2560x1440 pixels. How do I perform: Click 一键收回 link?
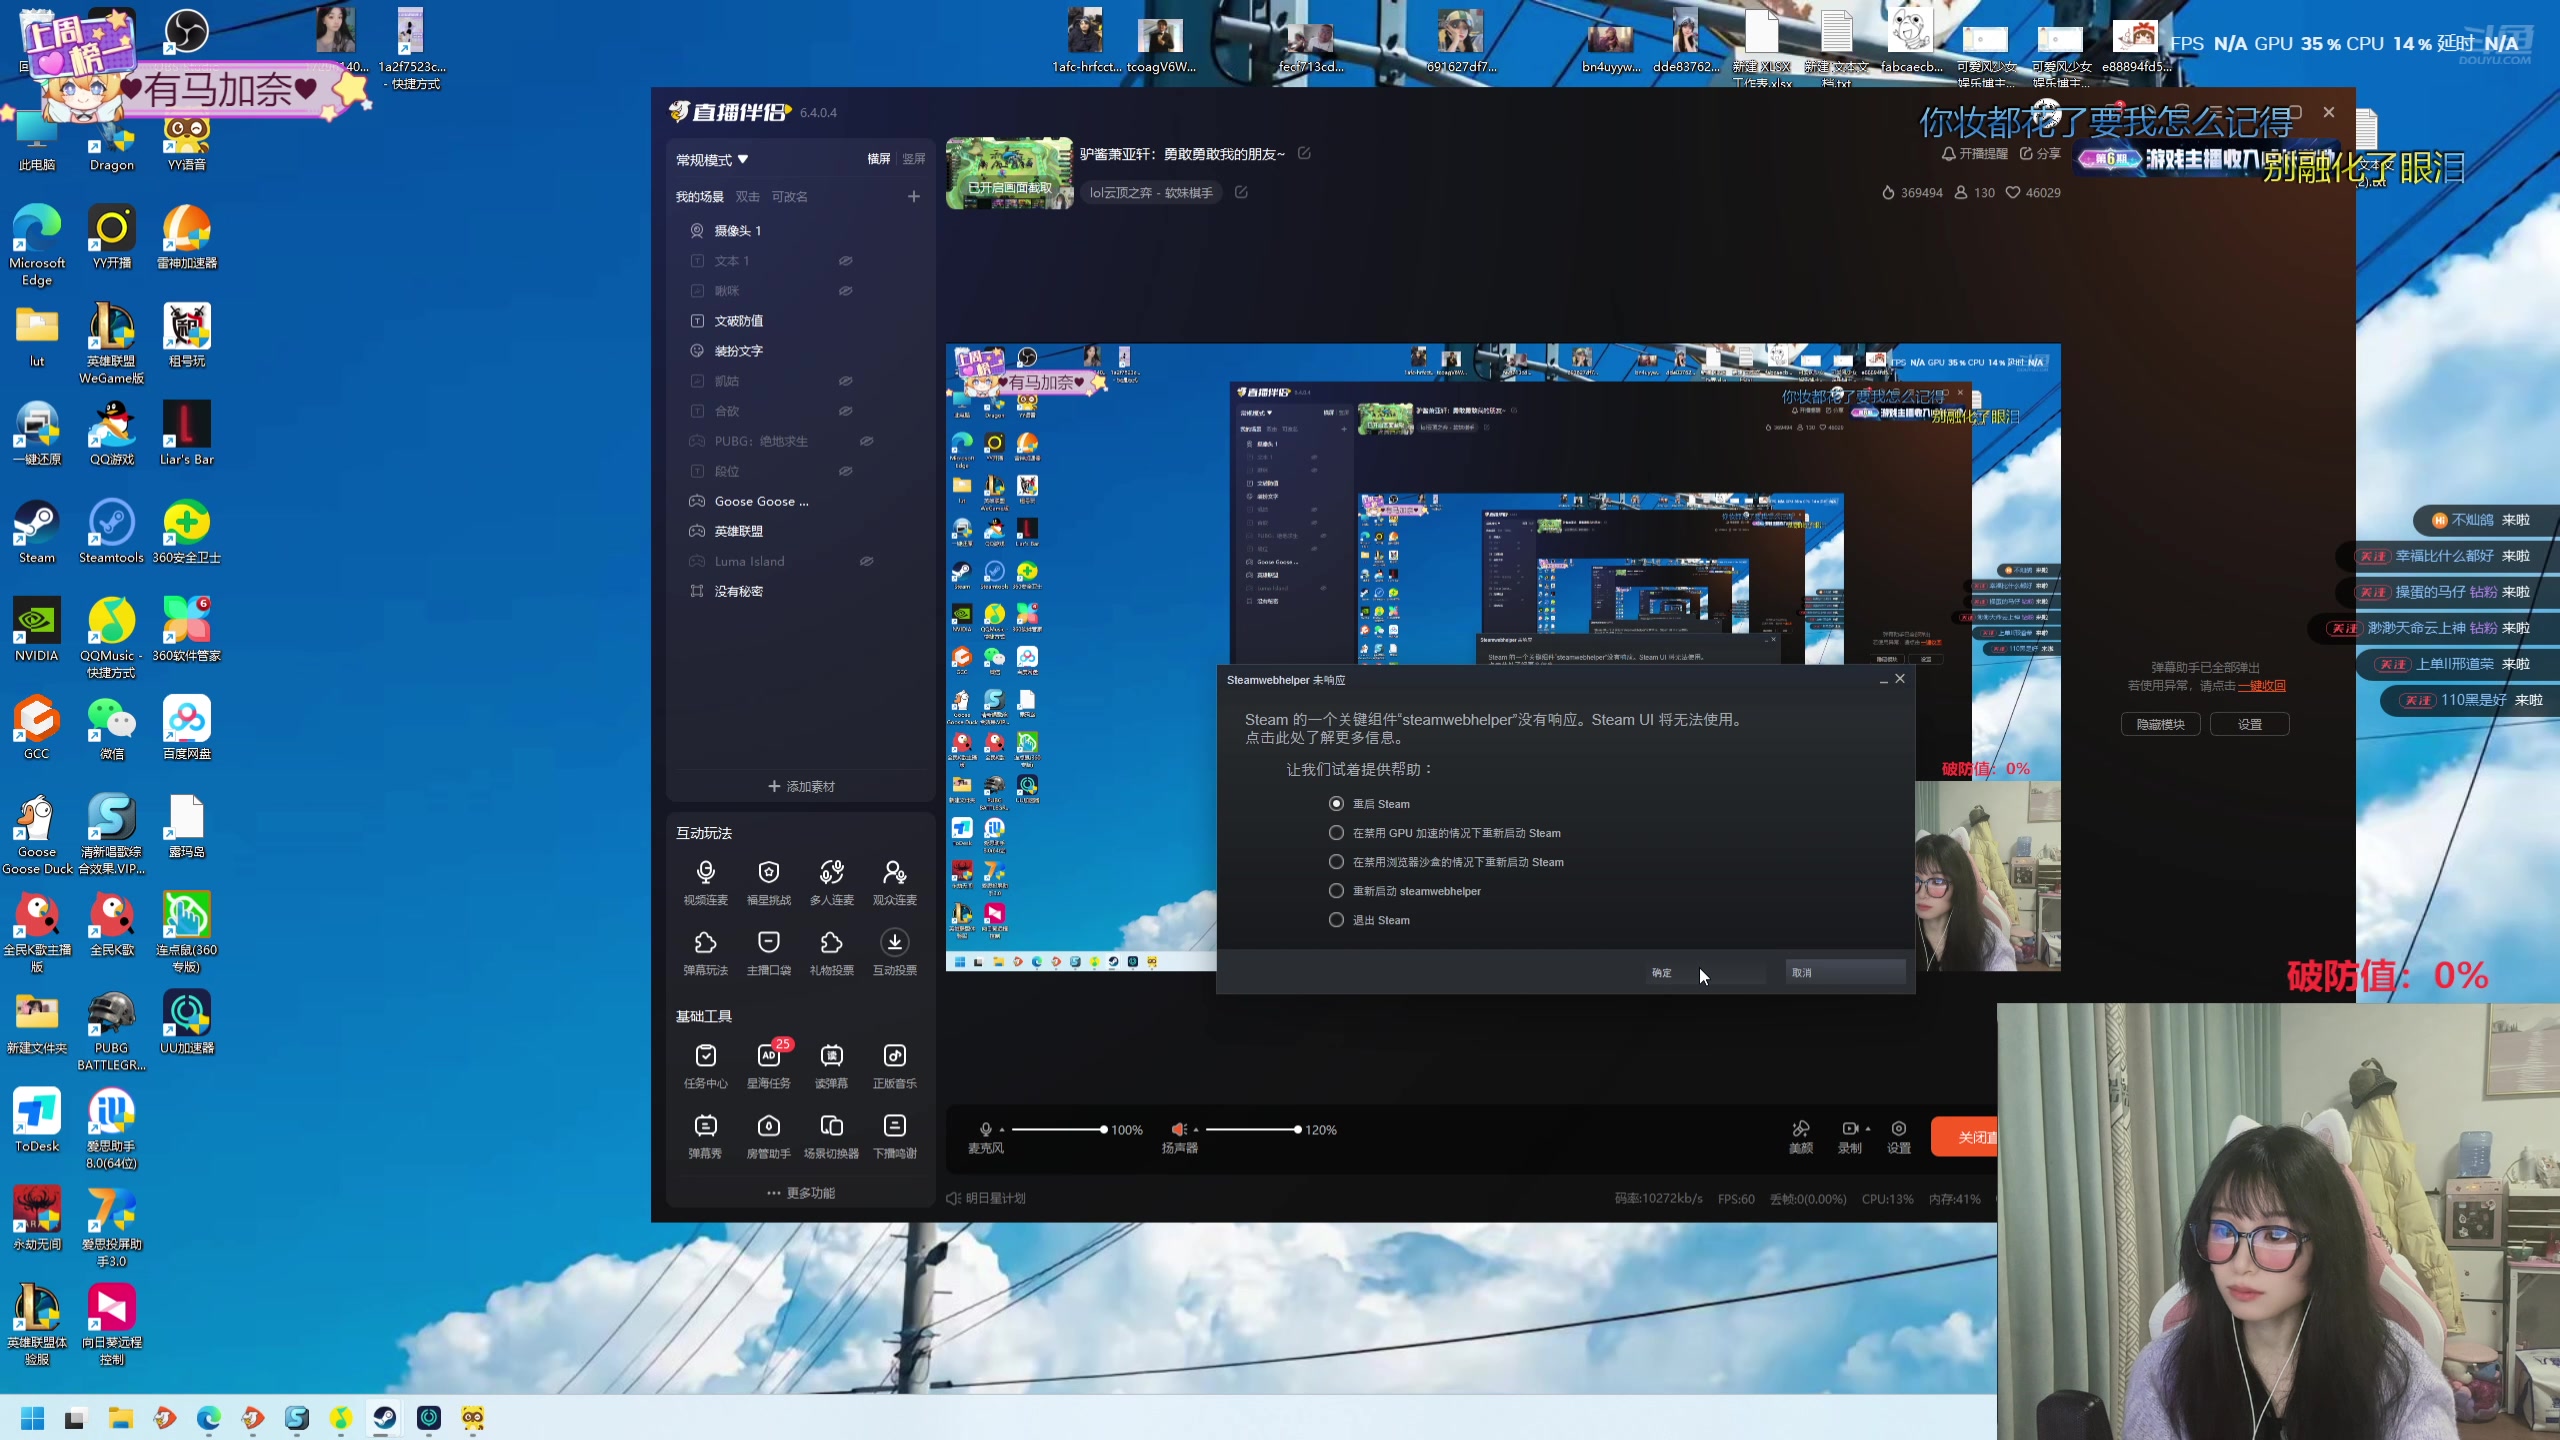(x=2262, y=686)
